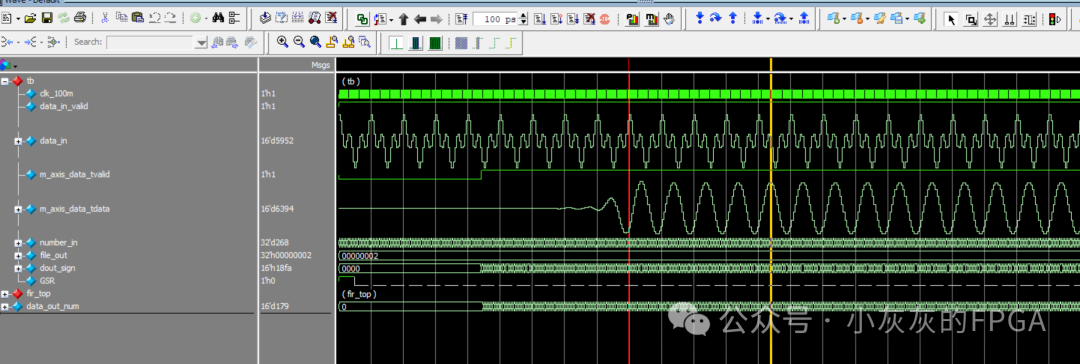Viewport: 1080px width, 364px height.
Task: Click the 32'h00000002 value of file_out
Action: [286, 255]
